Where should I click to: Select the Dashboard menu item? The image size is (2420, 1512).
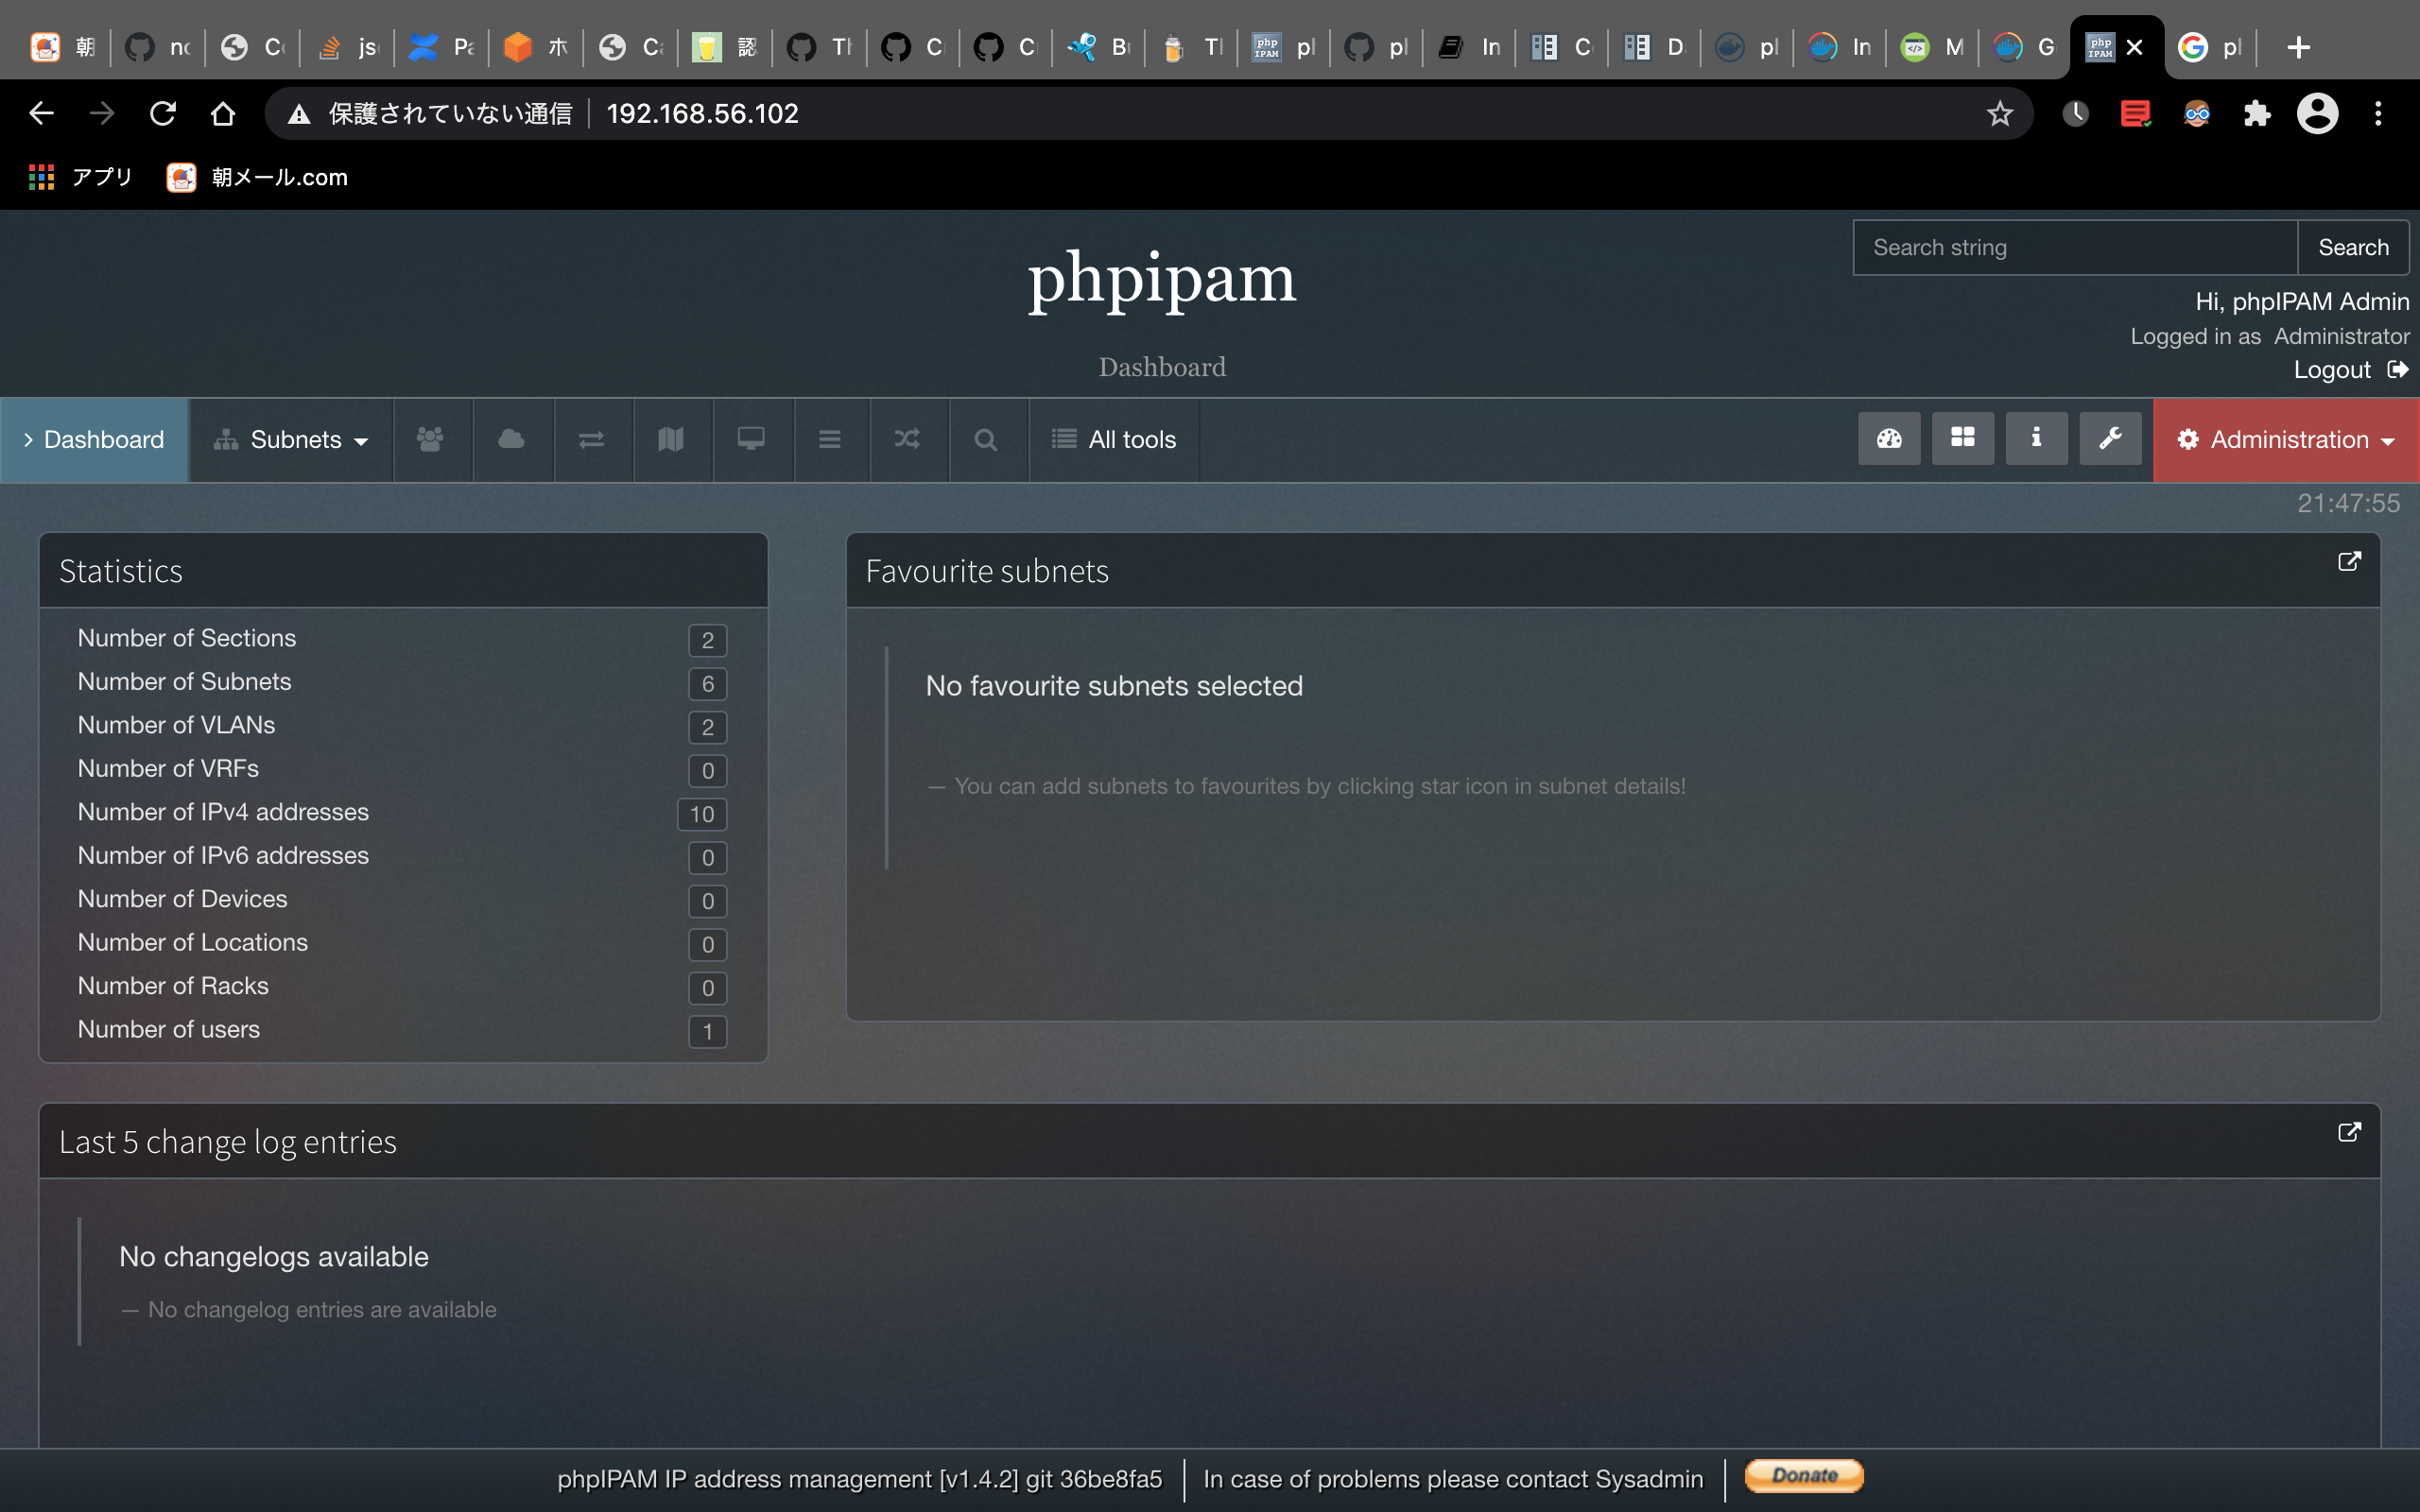(x=94, y=439)
